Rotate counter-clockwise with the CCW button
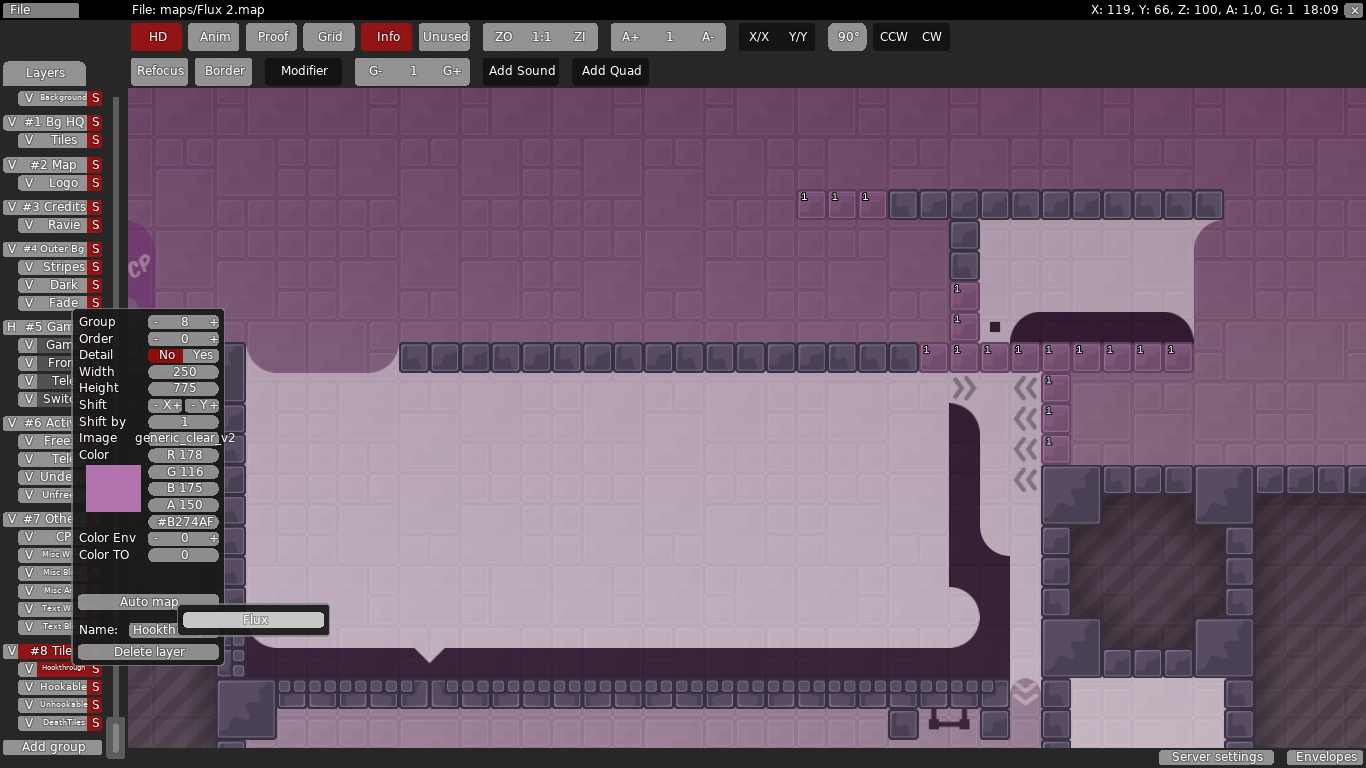The image size is (1366, 768). 893,37
